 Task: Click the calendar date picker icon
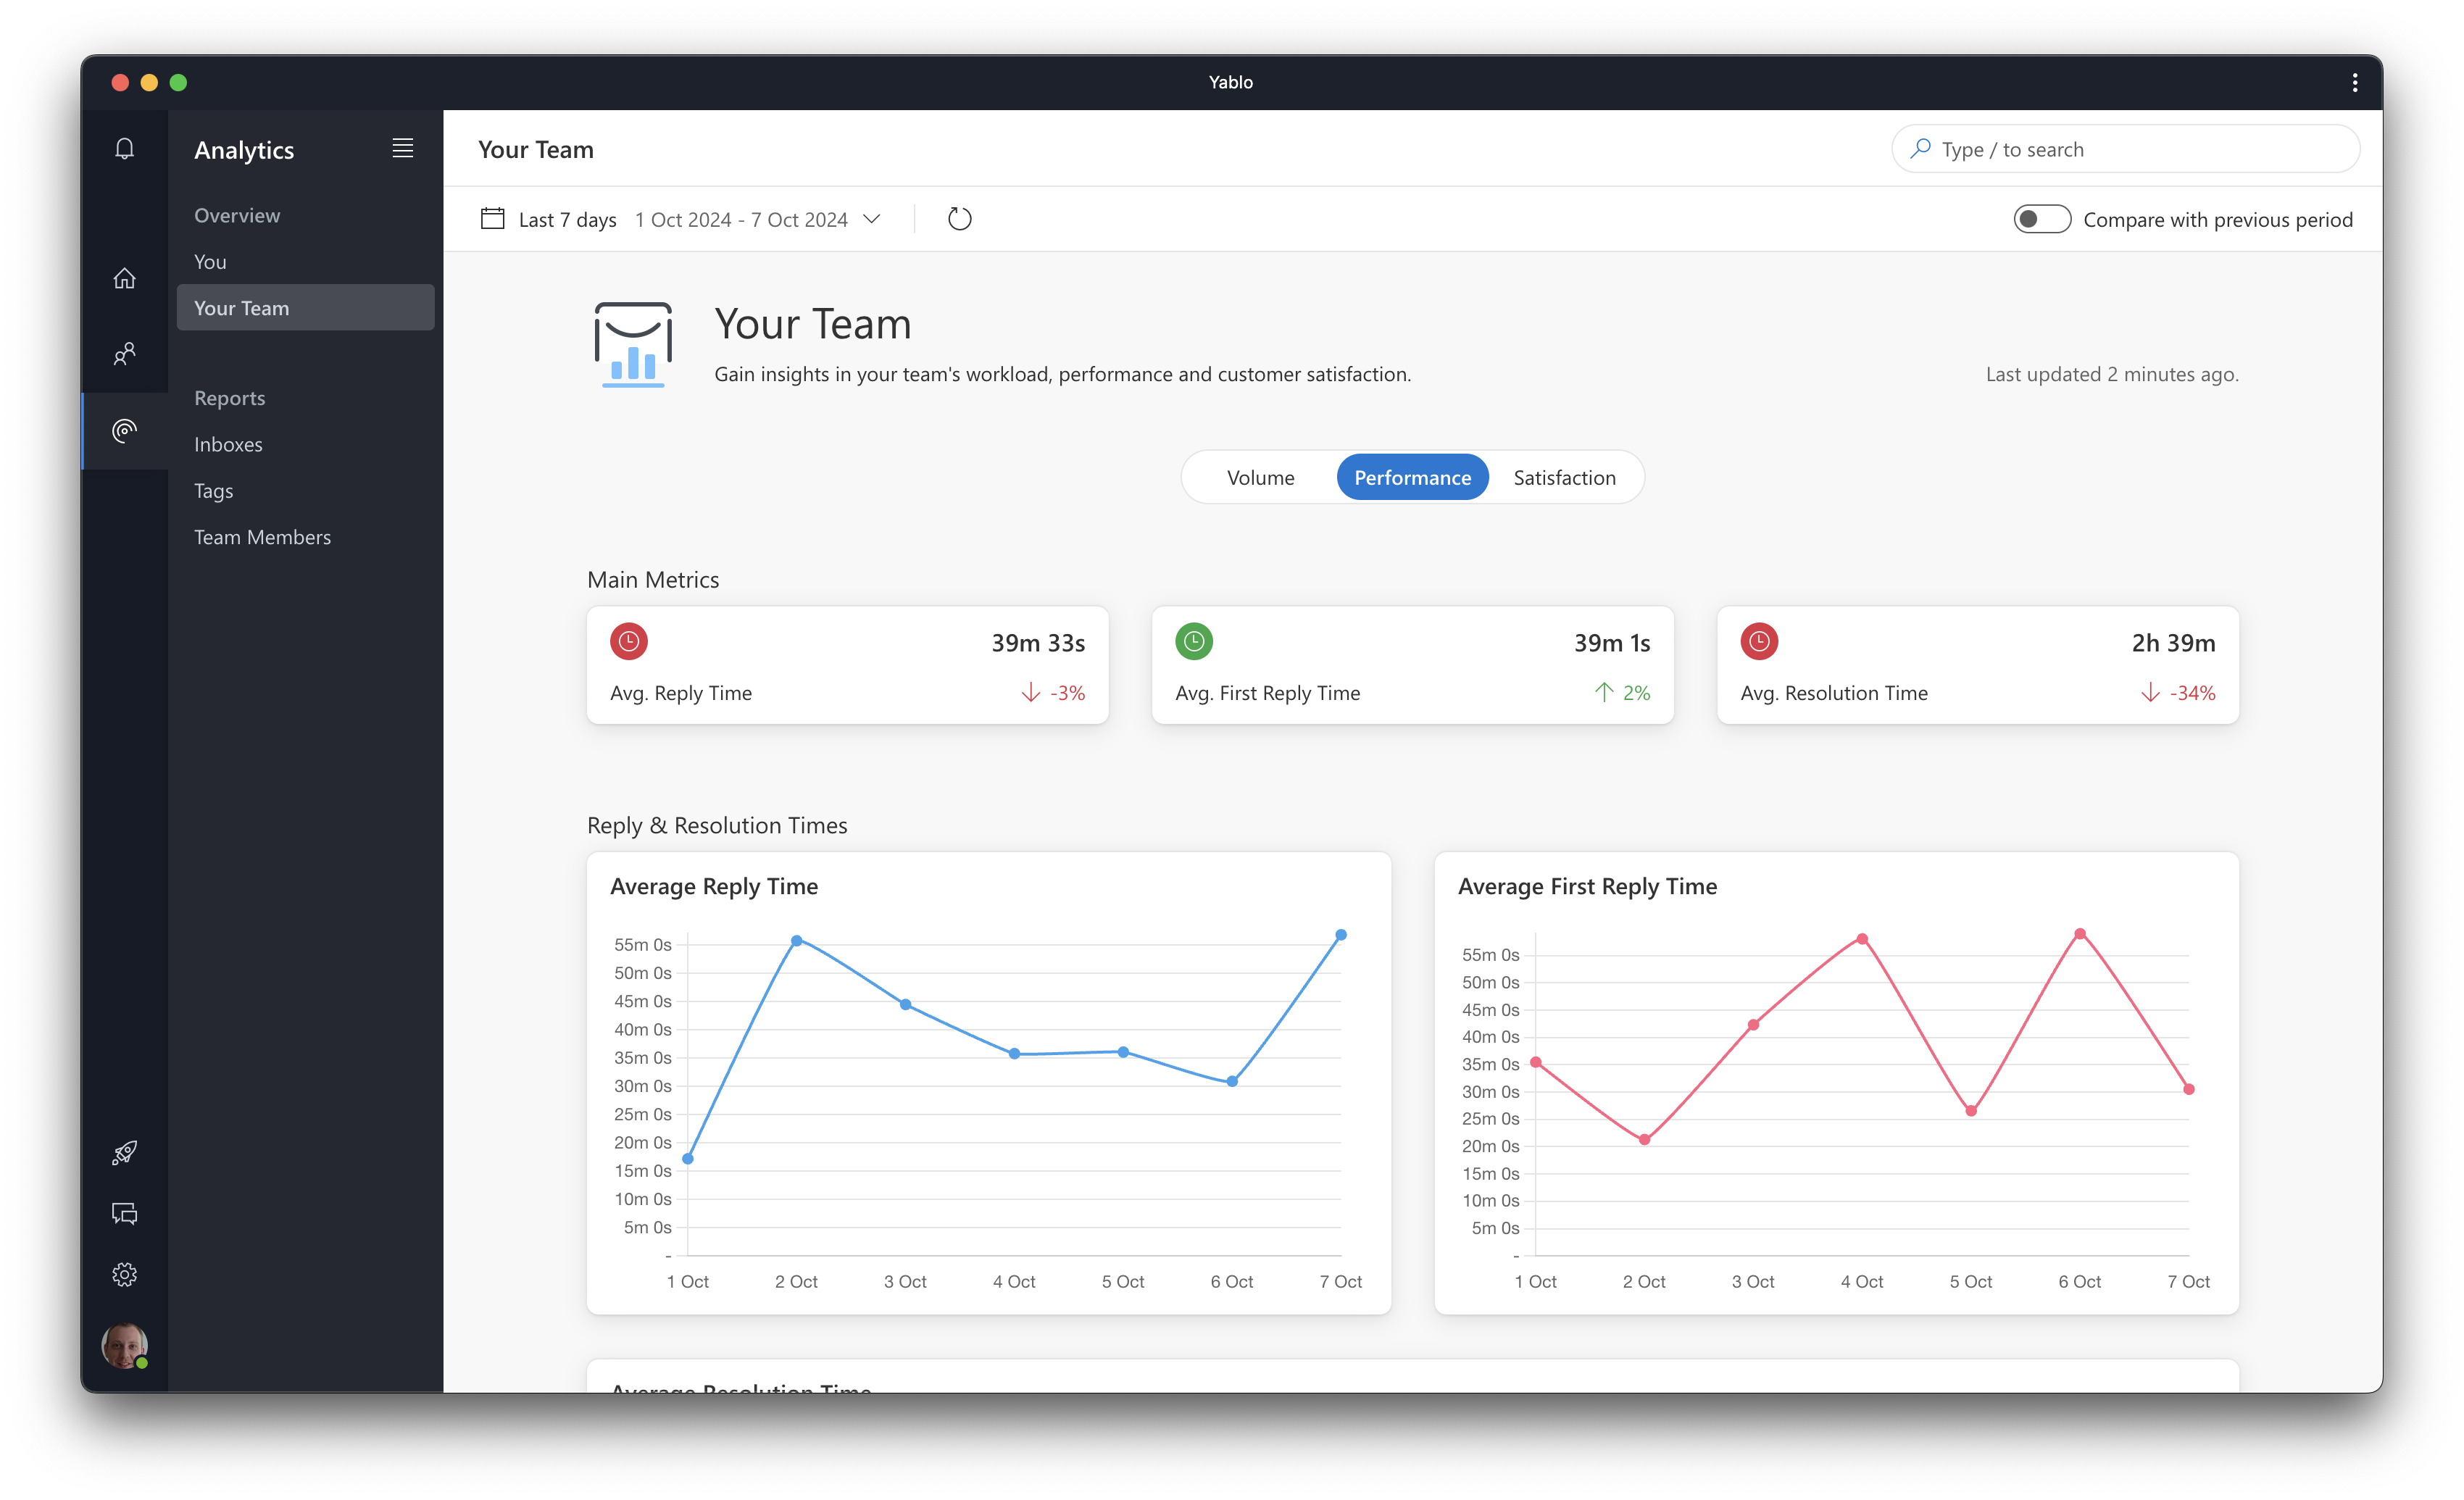[492, 219]
